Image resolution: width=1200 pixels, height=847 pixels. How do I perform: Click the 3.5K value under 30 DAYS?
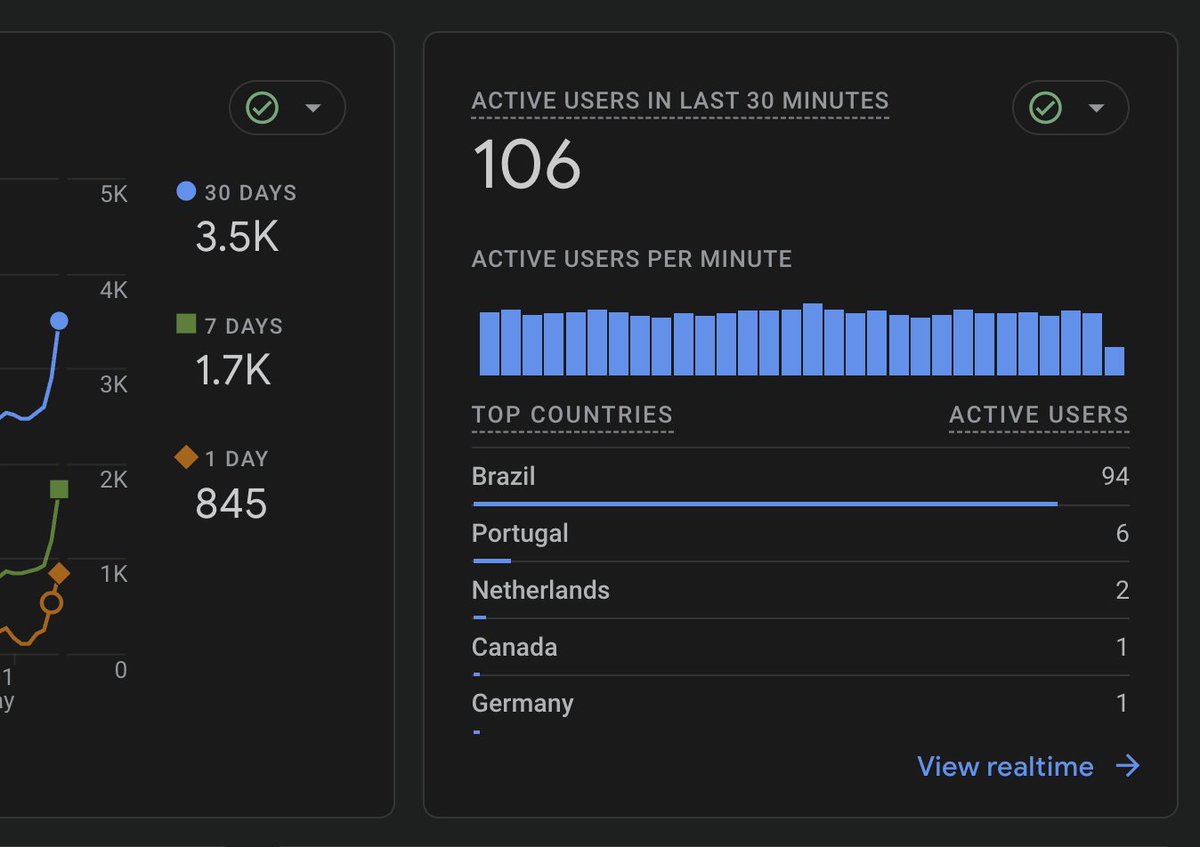tap(237, 238)
